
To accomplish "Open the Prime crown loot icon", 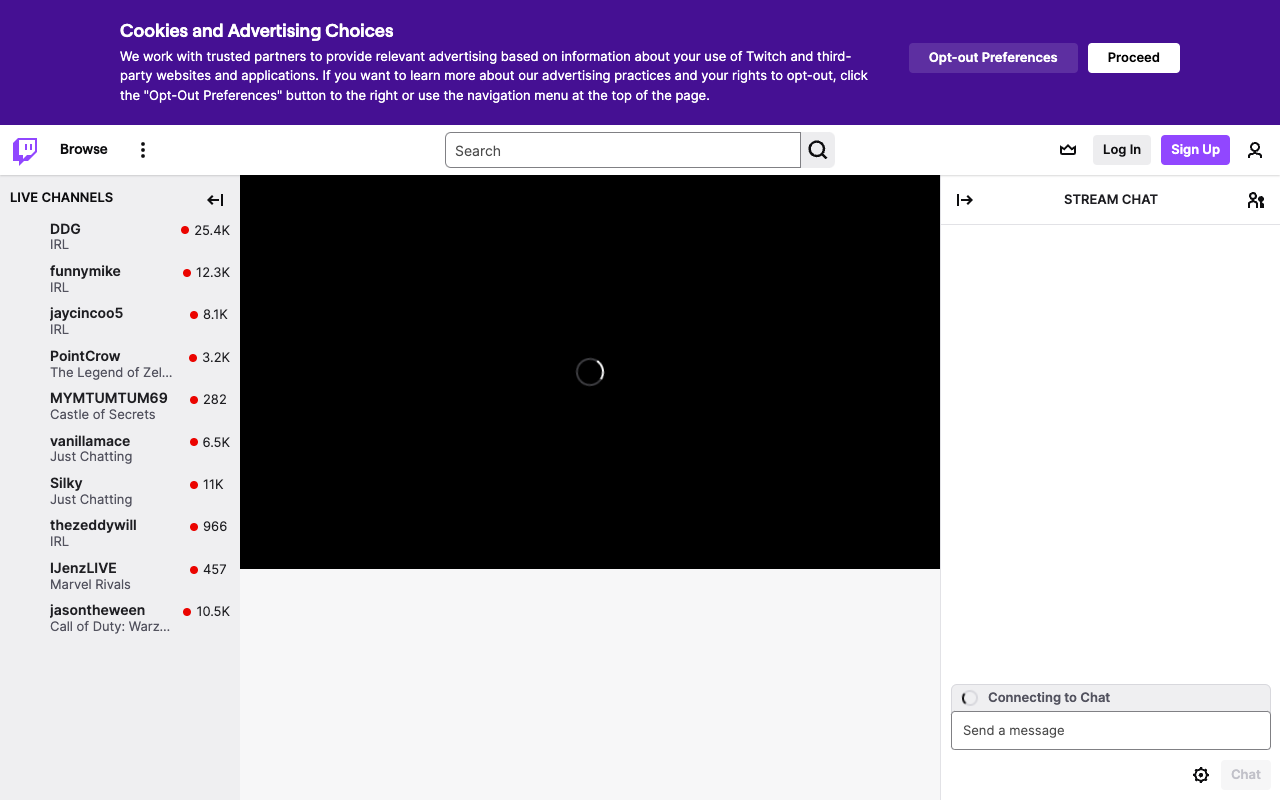I will click(x=1068, y=150).
